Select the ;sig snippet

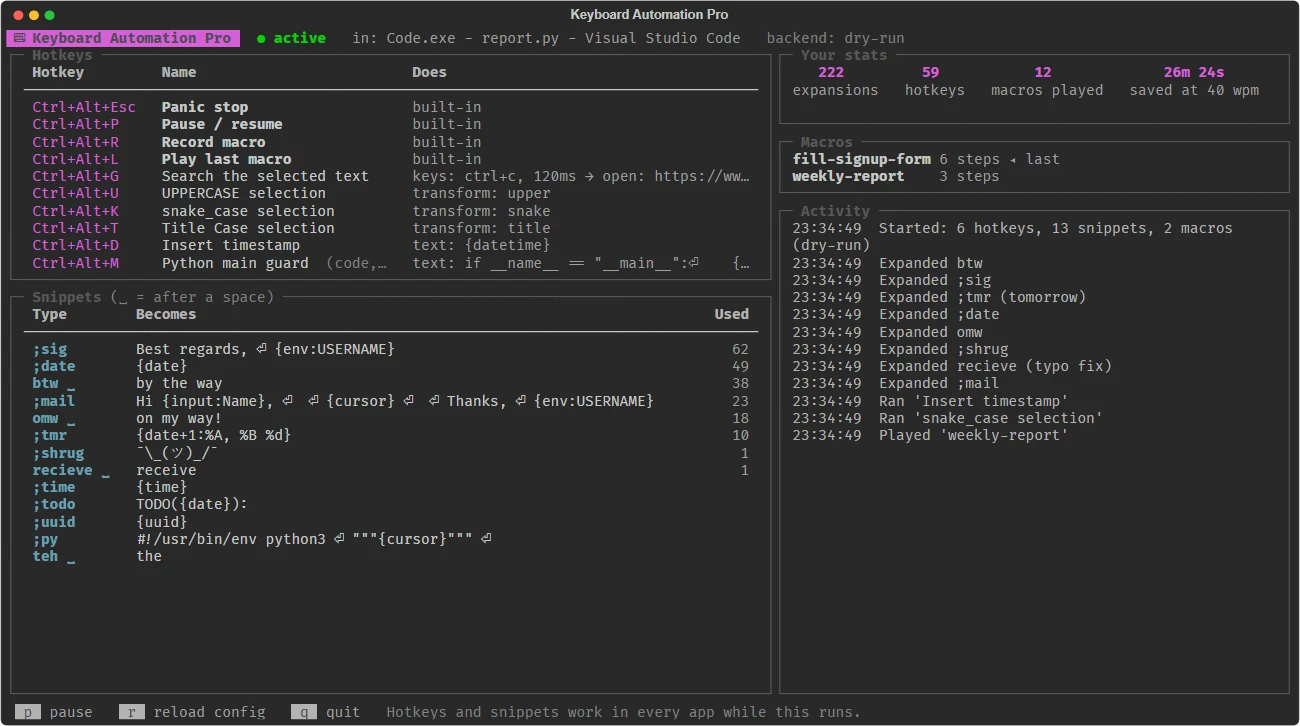pos(391,349)
